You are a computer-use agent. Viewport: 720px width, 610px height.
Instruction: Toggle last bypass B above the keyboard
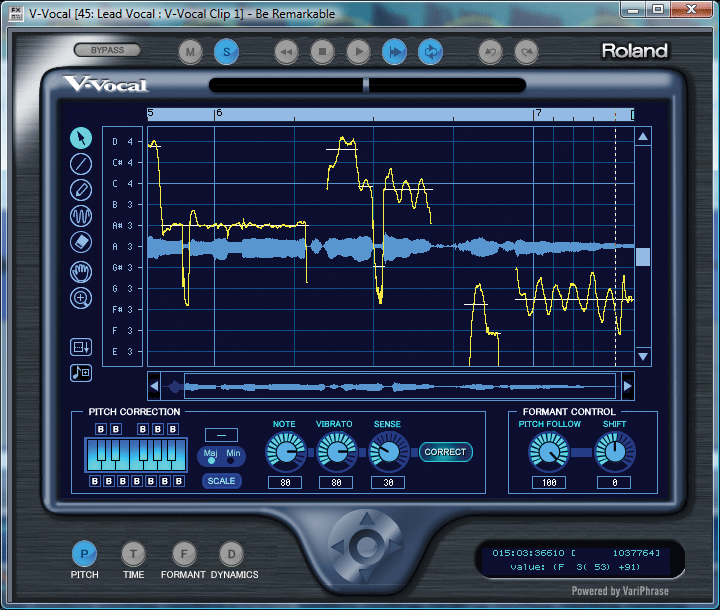coord(173,429)
